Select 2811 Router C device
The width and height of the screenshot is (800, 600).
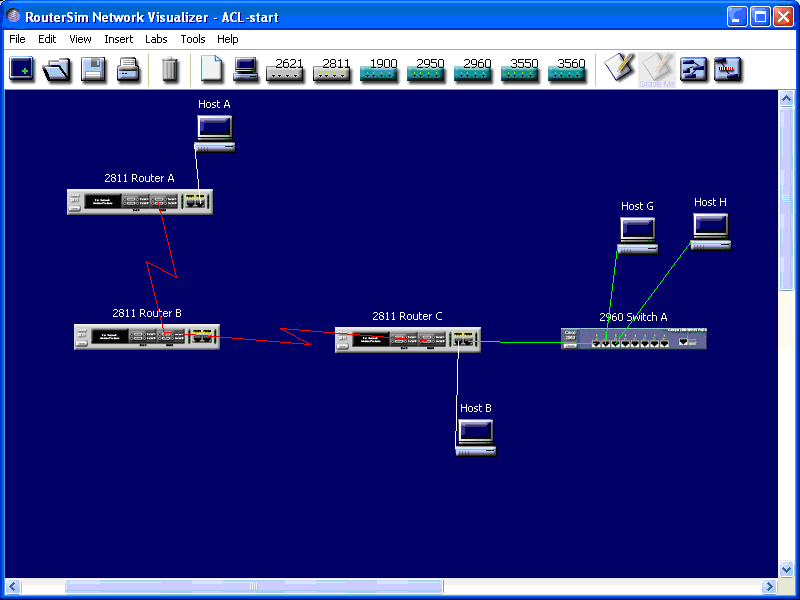[408, 340]
